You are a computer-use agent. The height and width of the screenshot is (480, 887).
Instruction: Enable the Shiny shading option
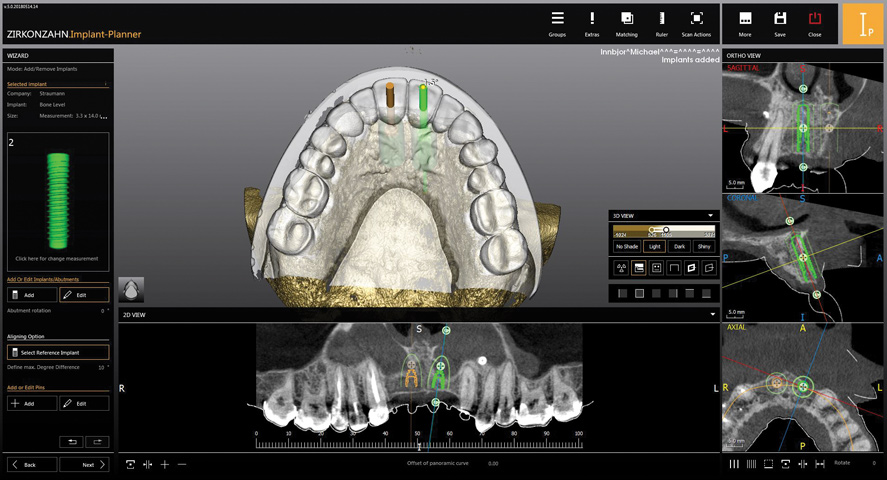pyautogui.click(x=706, y=246)
